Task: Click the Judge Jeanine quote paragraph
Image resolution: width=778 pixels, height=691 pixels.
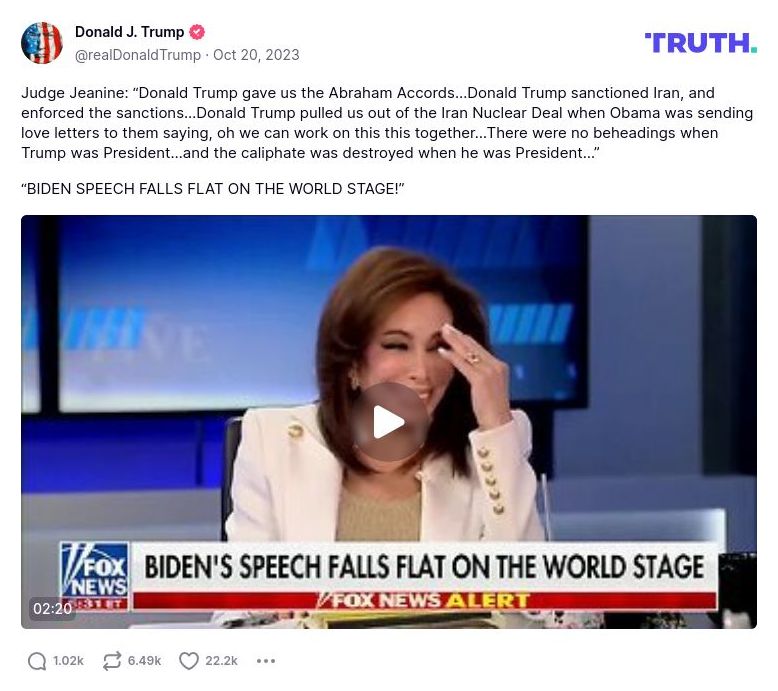Action: click(x=387, y=123)
